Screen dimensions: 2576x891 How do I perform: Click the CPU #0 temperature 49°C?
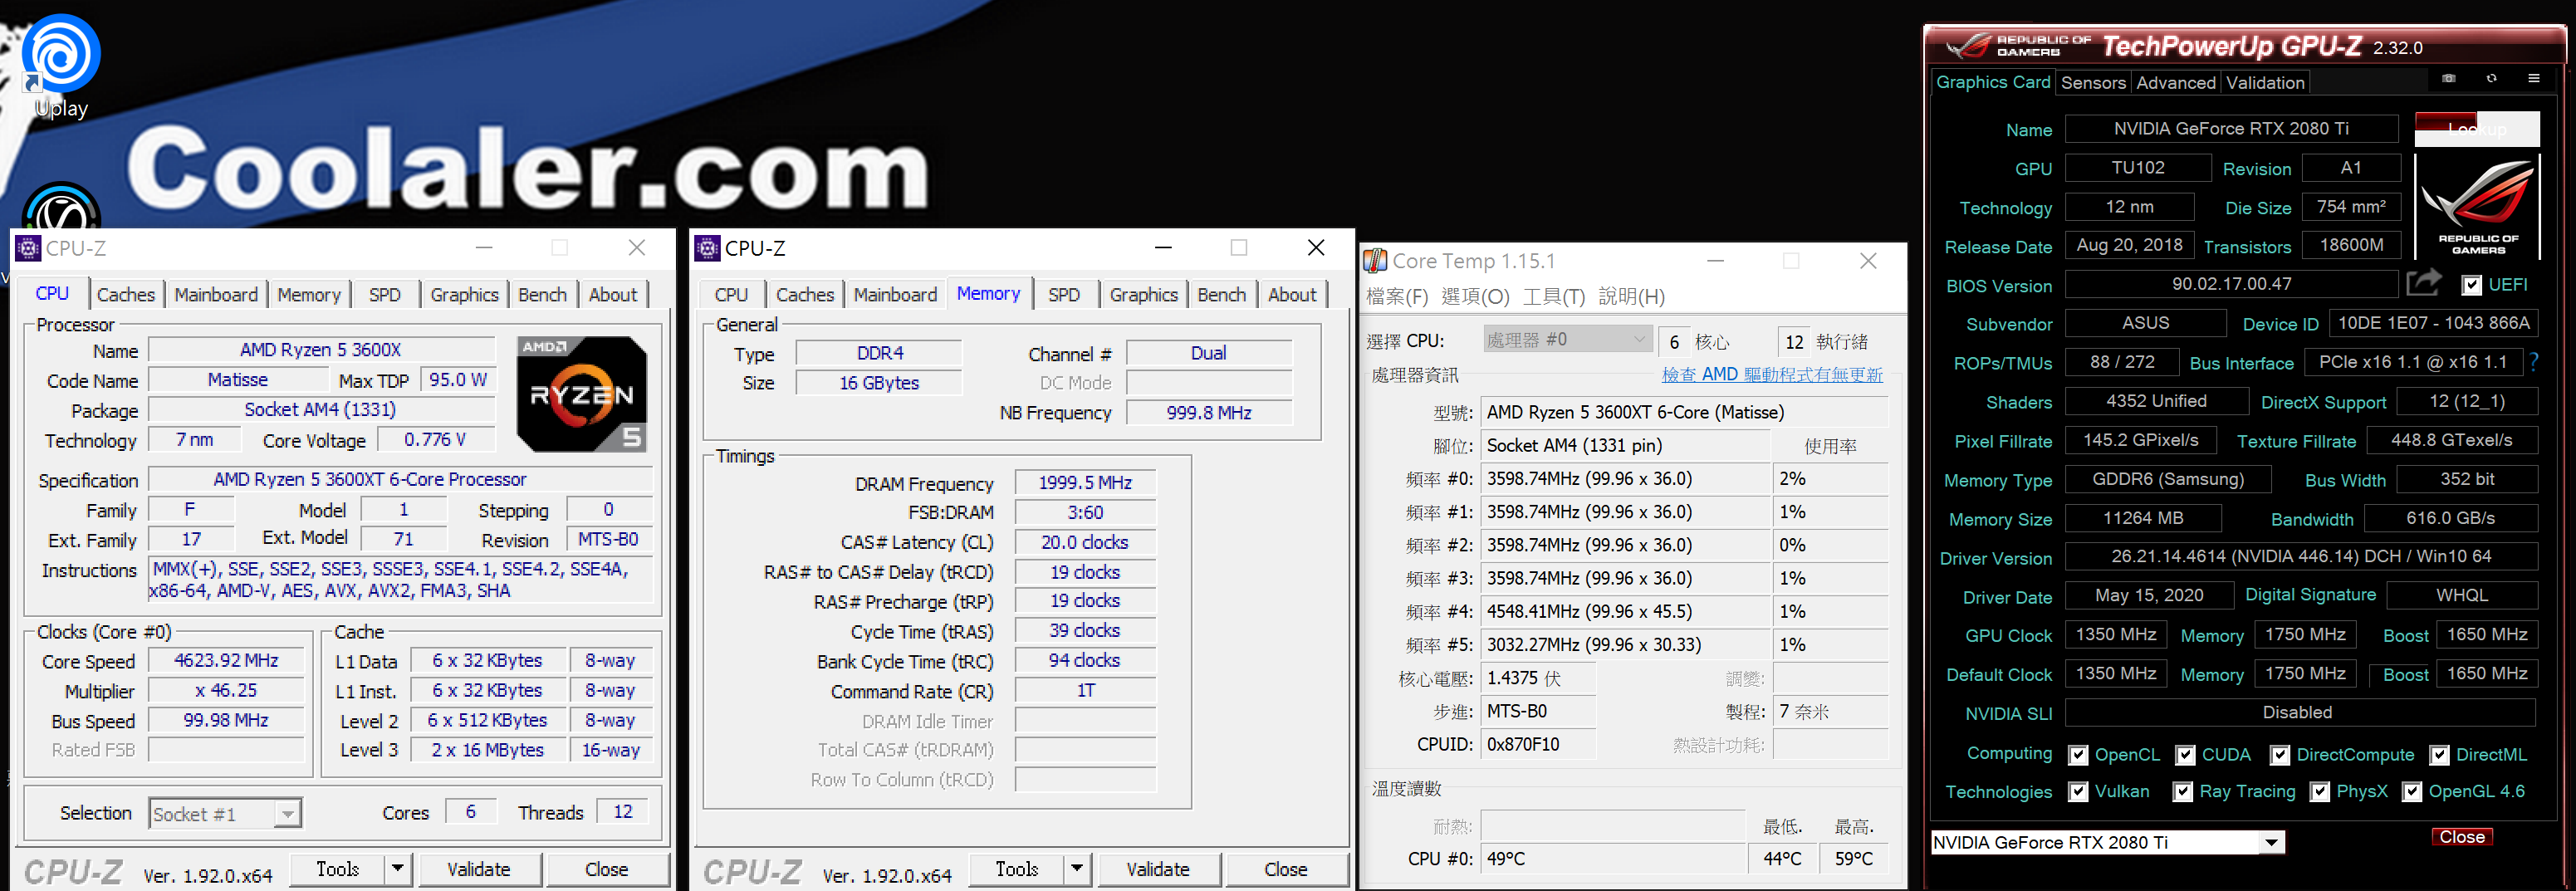click(x=1505, y=859)
